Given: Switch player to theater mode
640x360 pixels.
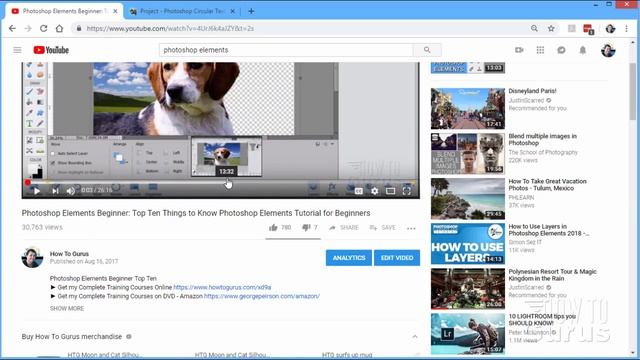Looking at the screenshot, I should tap(391, 191).
